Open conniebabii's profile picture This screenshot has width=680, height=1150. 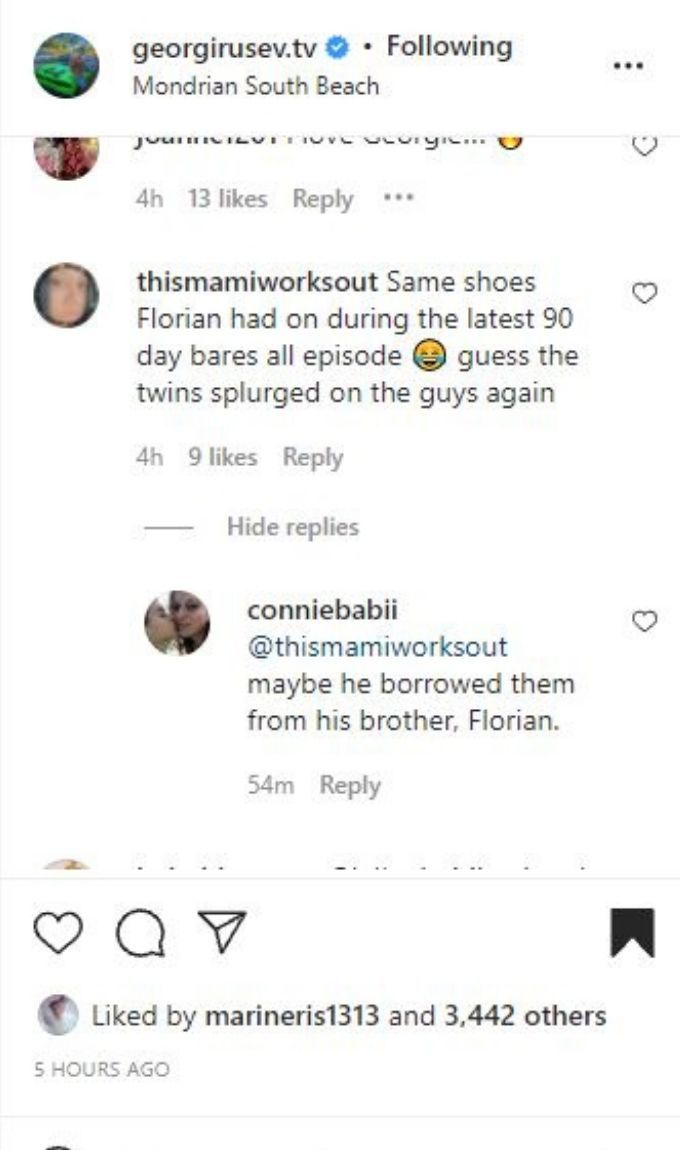pyautogui.click(x=177, y=623)
